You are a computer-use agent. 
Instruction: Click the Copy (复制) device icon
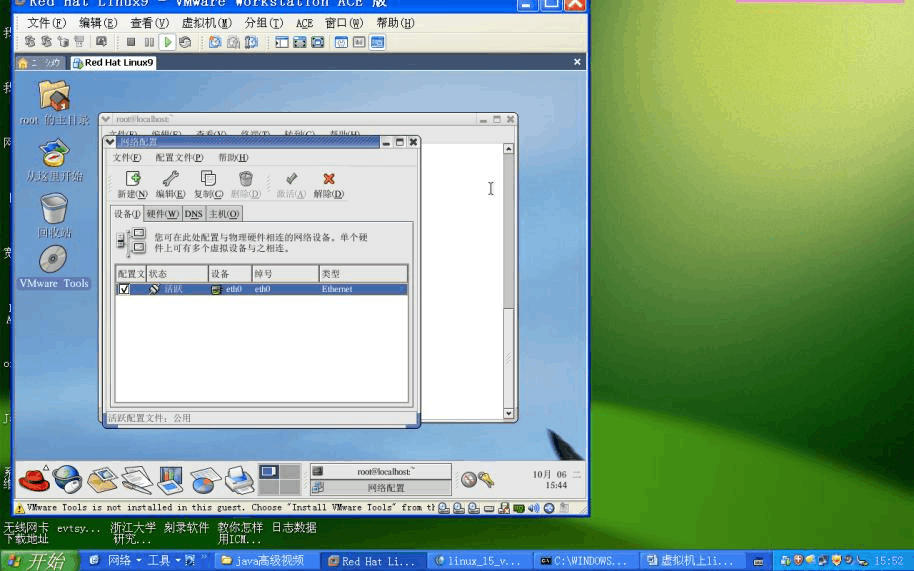click(208, 179)
